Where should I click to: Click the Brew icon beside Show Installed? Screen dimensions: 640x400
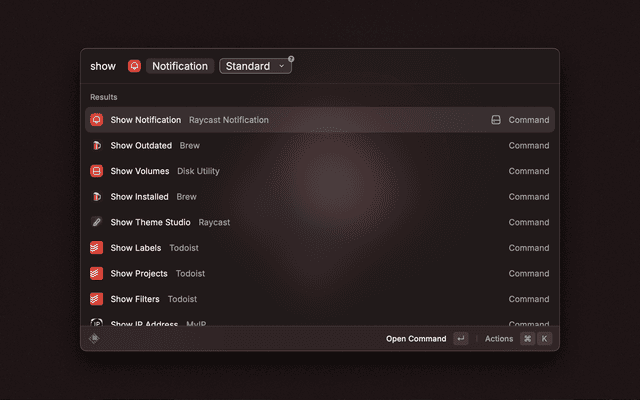point(97,197)
